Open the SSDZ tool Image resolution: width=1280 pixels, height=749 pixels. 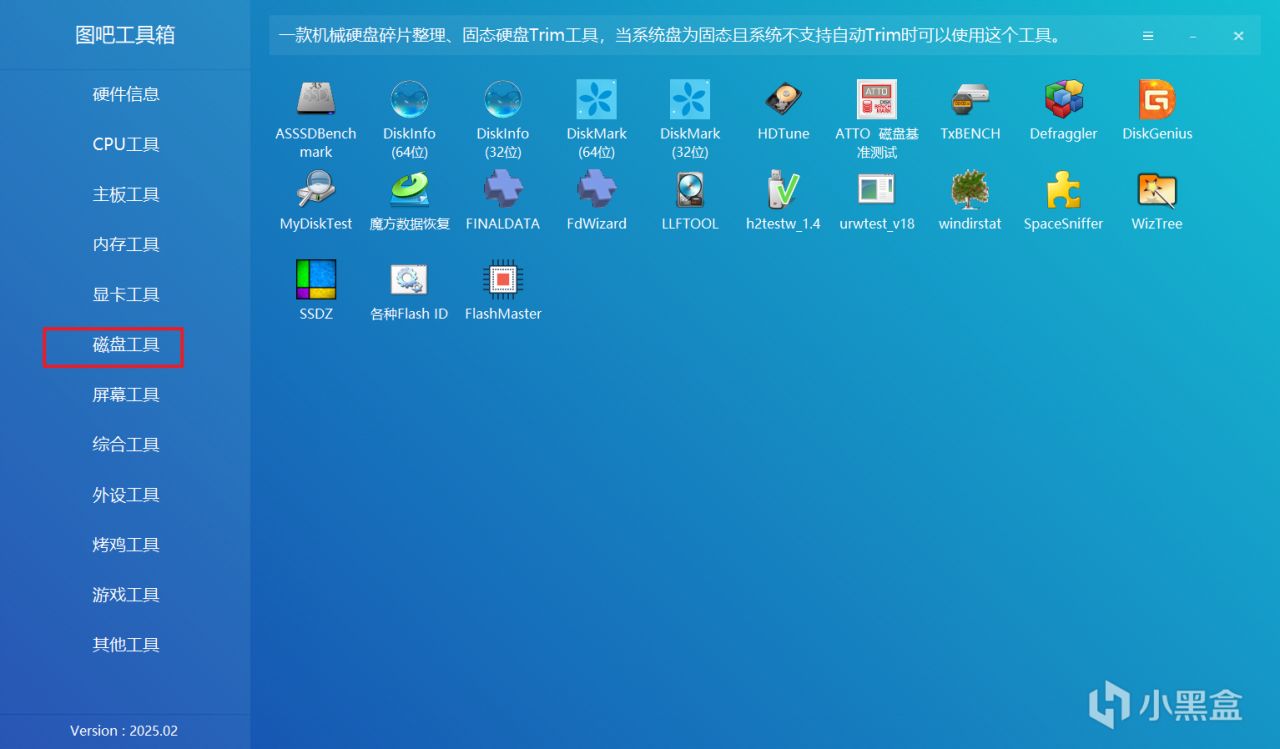pyautogui.click(x=316, y=291)
